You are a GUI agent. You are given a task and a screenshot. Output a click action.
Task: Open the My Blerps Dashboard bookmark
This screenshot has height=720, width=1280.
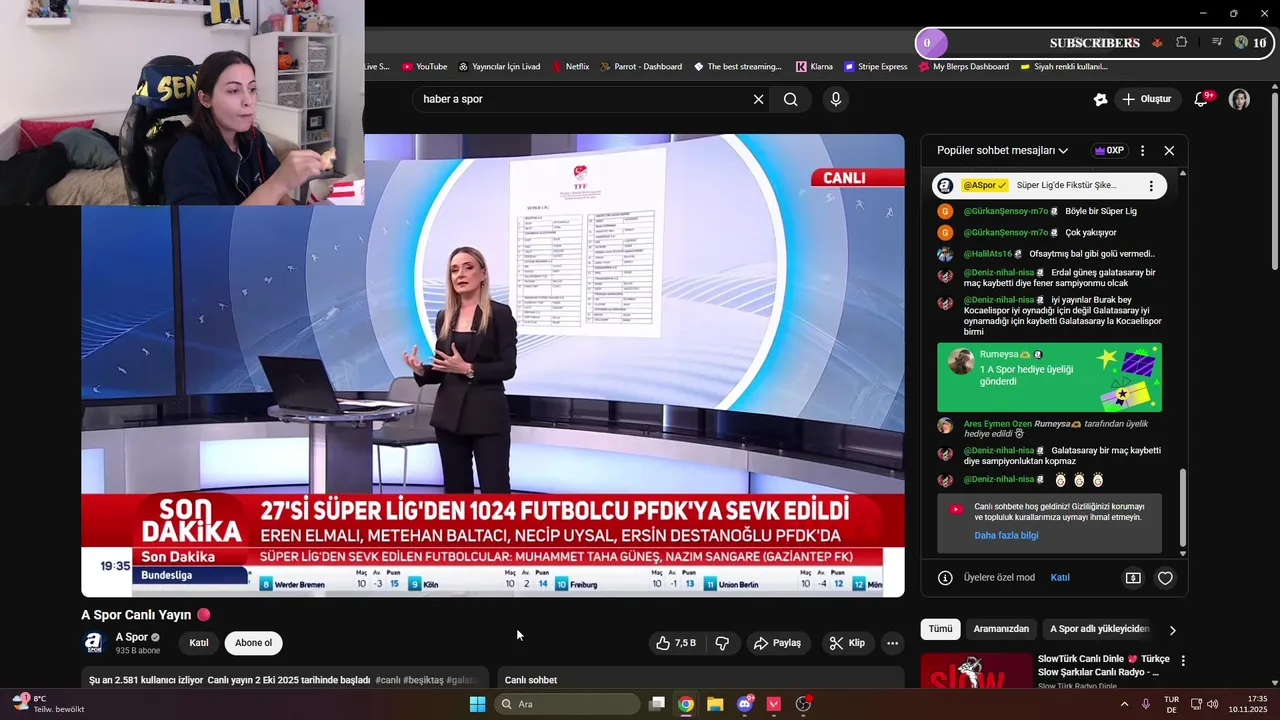[964, 67]
